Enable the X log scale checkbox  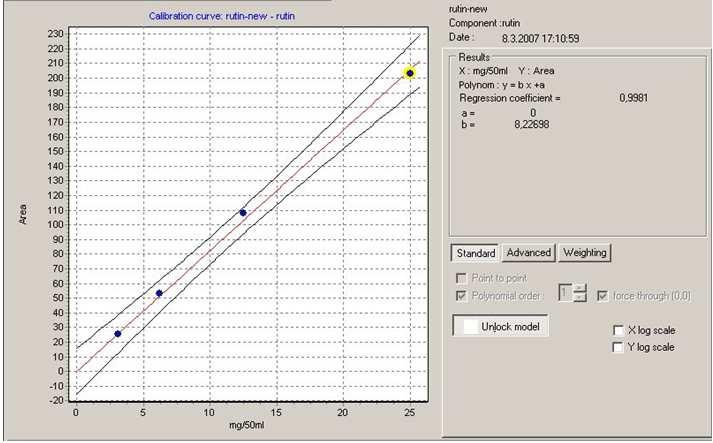point(618,330)
